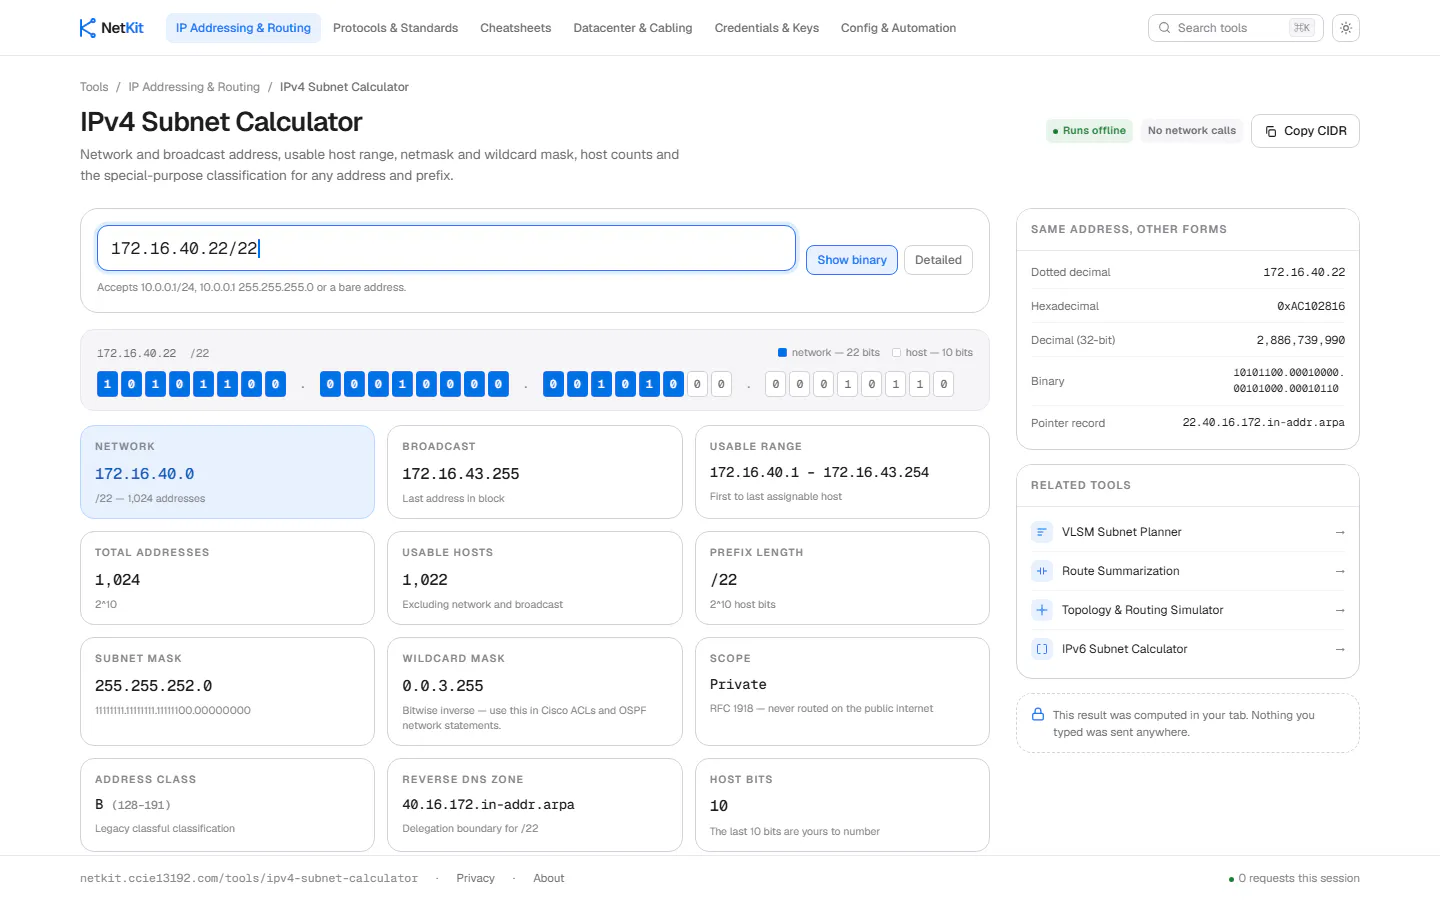
Task: Select the decimal value 2,886,739,990
Action: coord(1301,340)
